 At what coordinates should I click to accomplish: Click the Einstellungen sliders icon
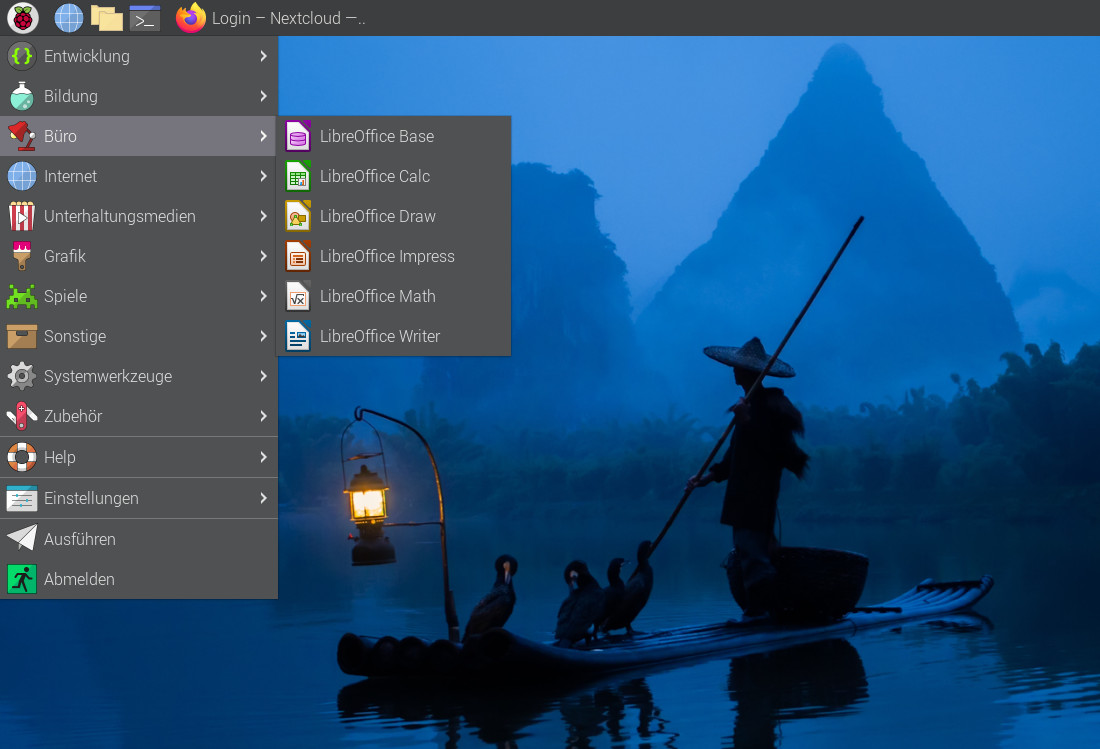click(x=22, y=499)
